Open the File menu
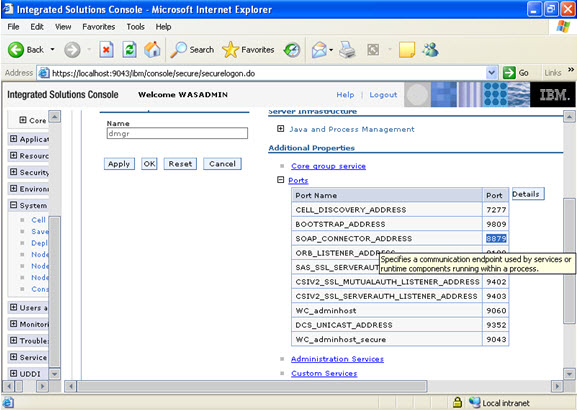The height and width of the screenshot is (410, 577). [x=13, y=27]
